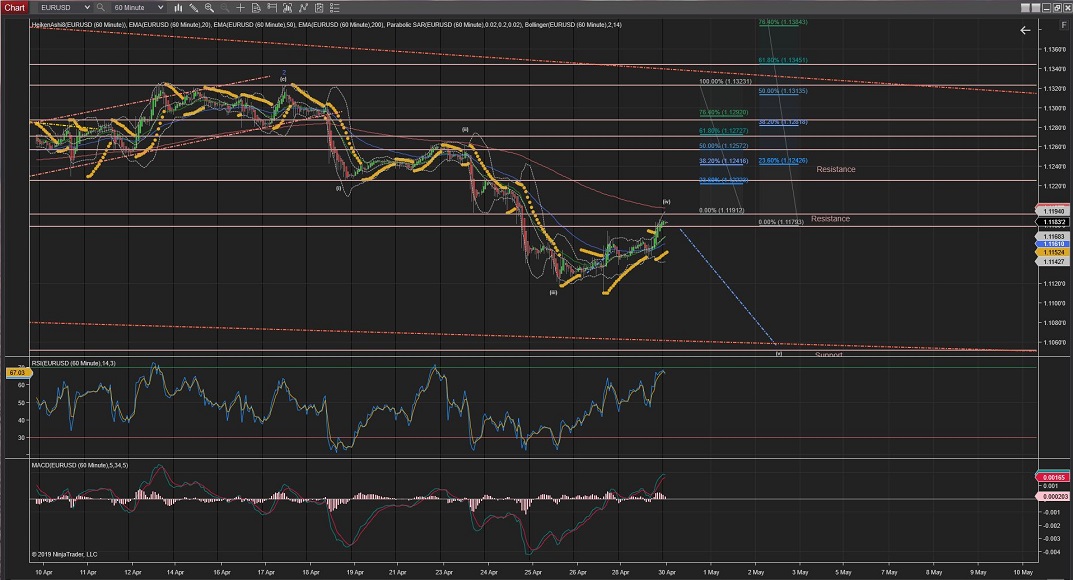The image size is (1073, 580).
Task: Select the Chart tab
Action: click(x=16, y=7)
